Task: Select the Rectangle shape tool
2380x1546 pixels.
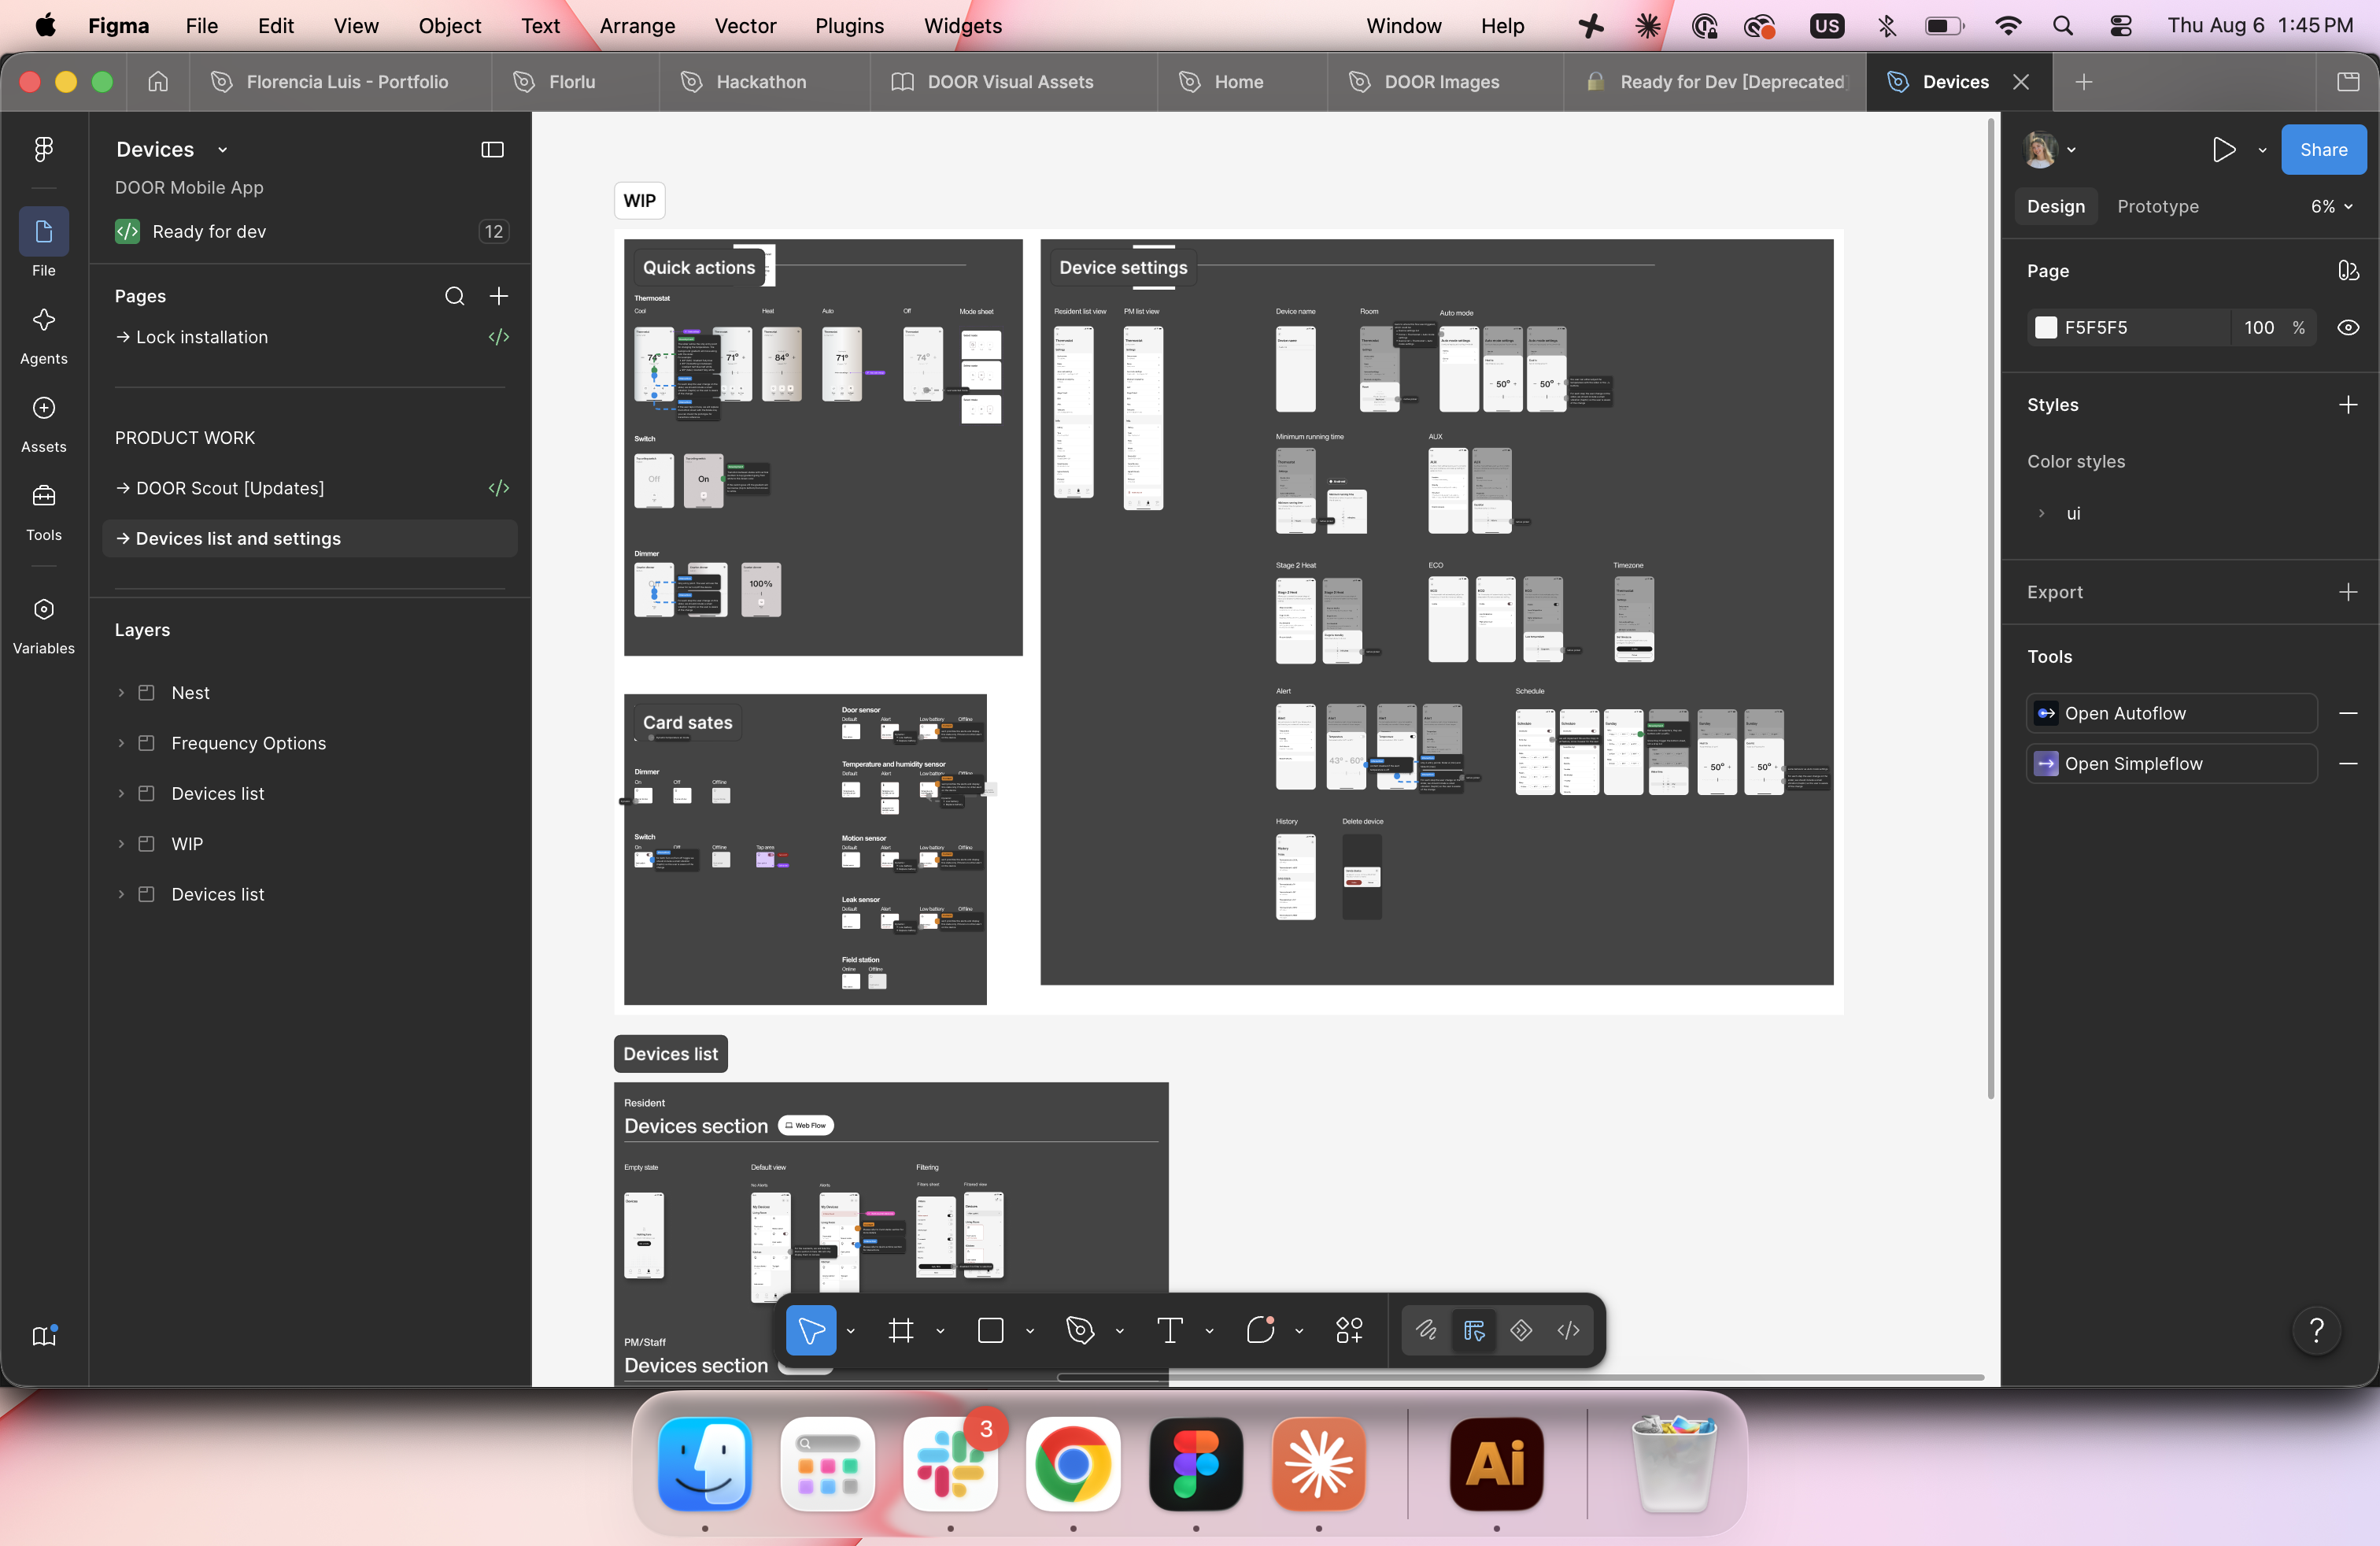Action: 991,1330
